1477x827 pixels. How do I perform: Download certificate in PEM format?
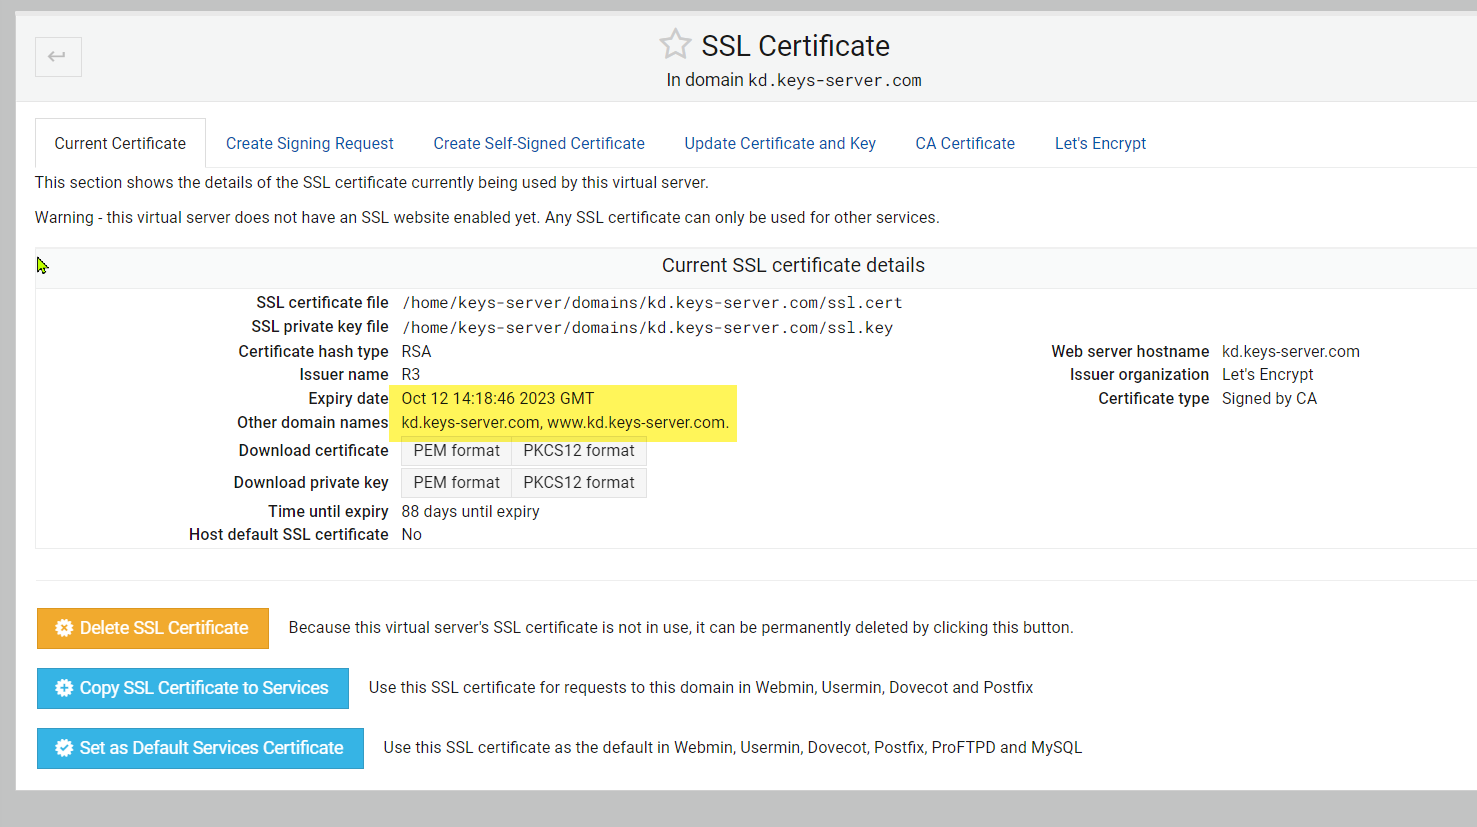(x=456, y=451)
